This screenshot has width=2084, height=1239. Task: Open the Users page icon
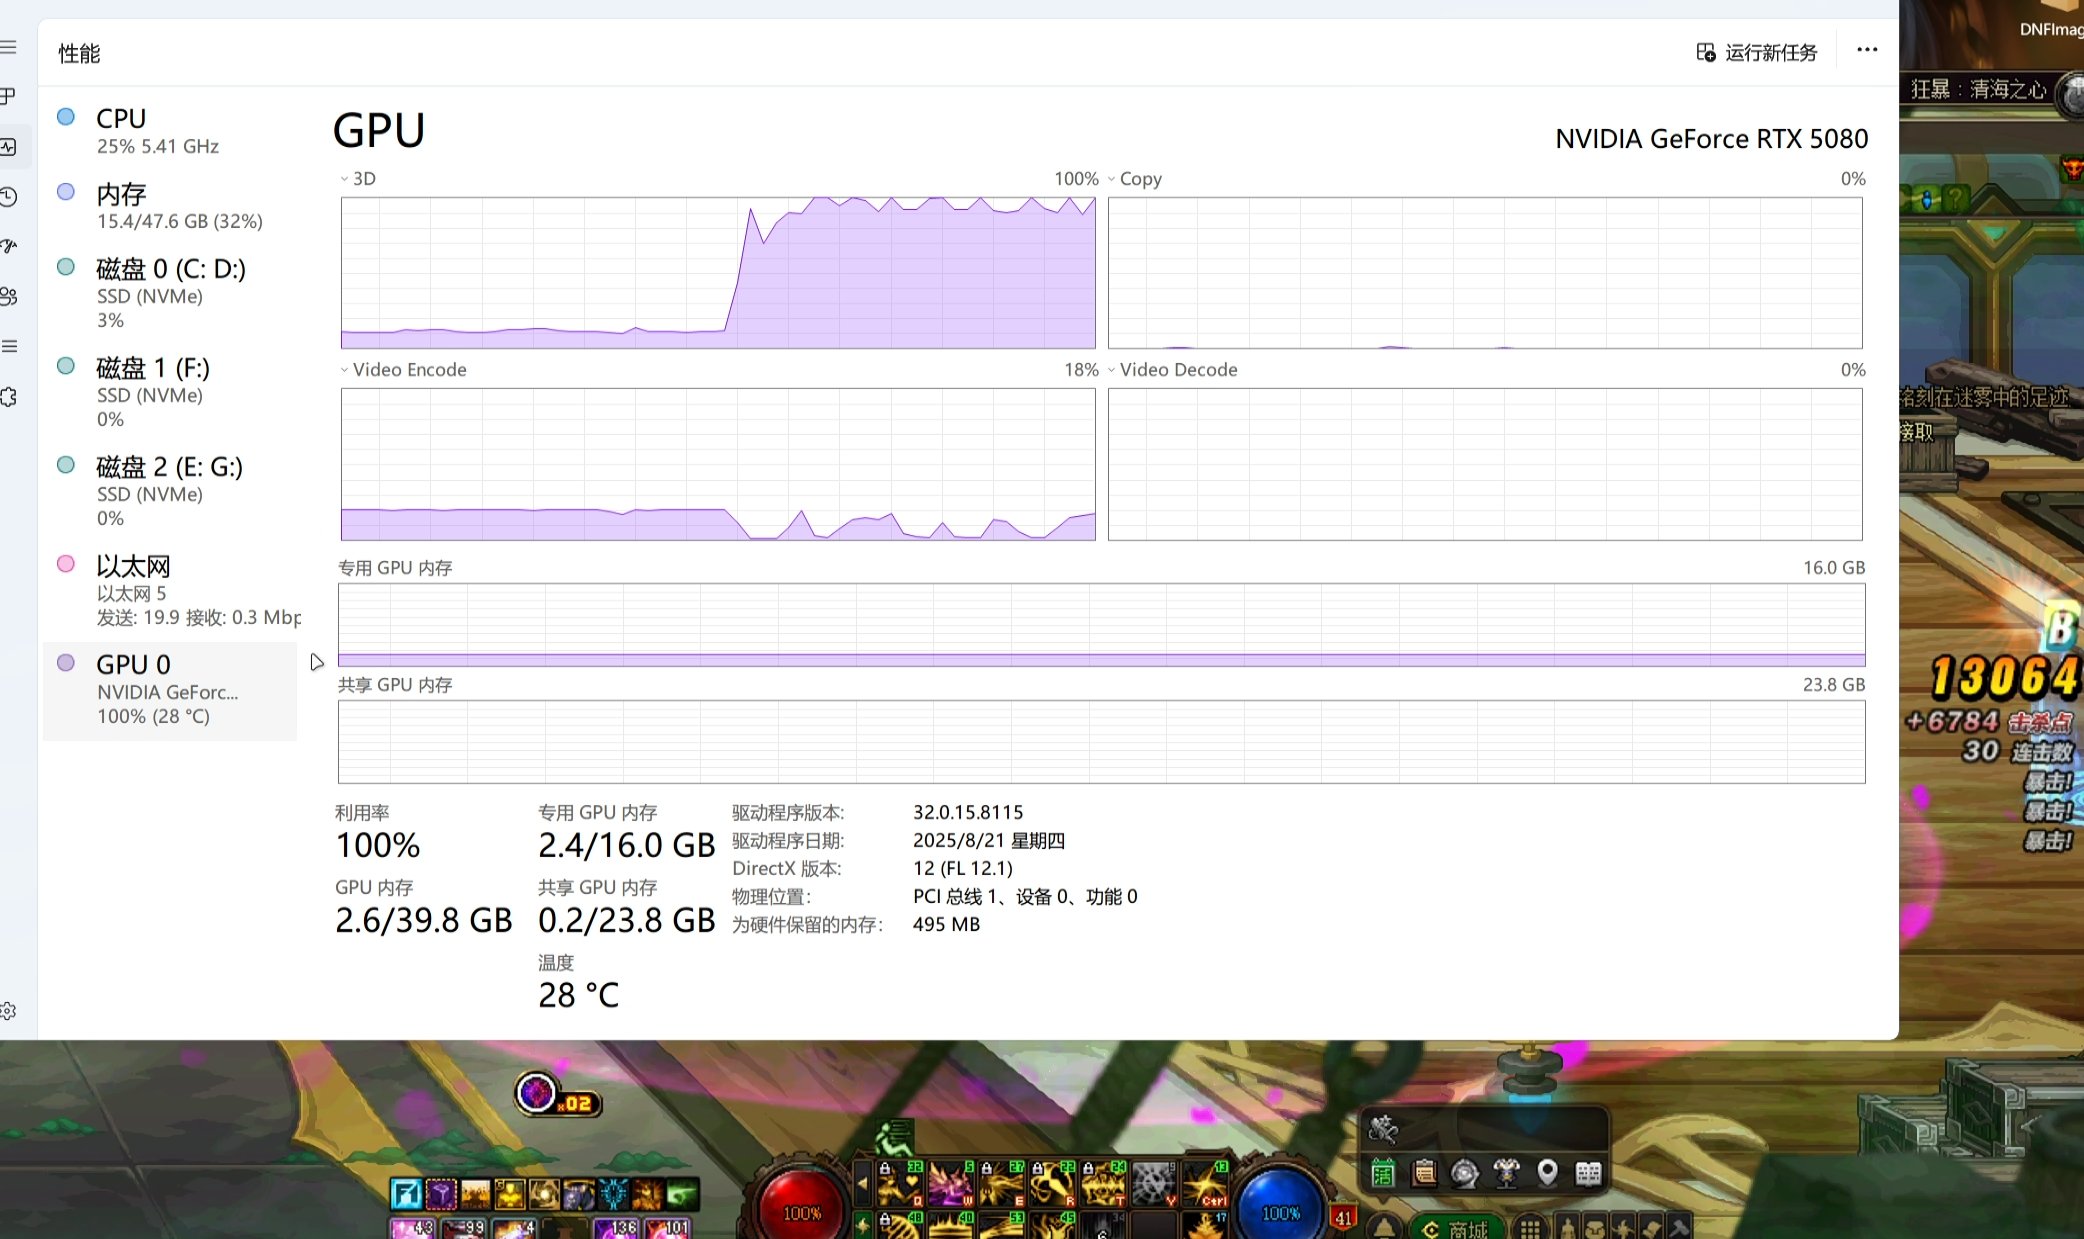(9, 296)
